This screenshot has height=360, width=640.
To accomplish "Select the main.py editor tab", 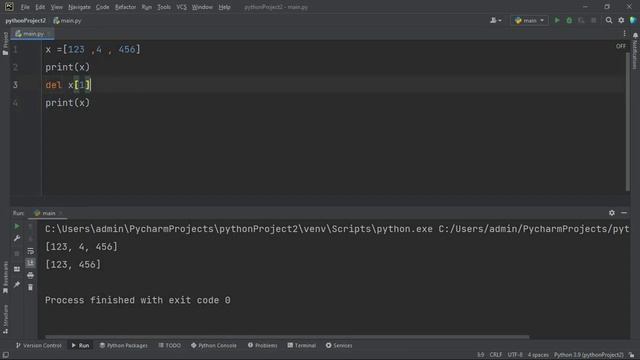I will 33,34.
